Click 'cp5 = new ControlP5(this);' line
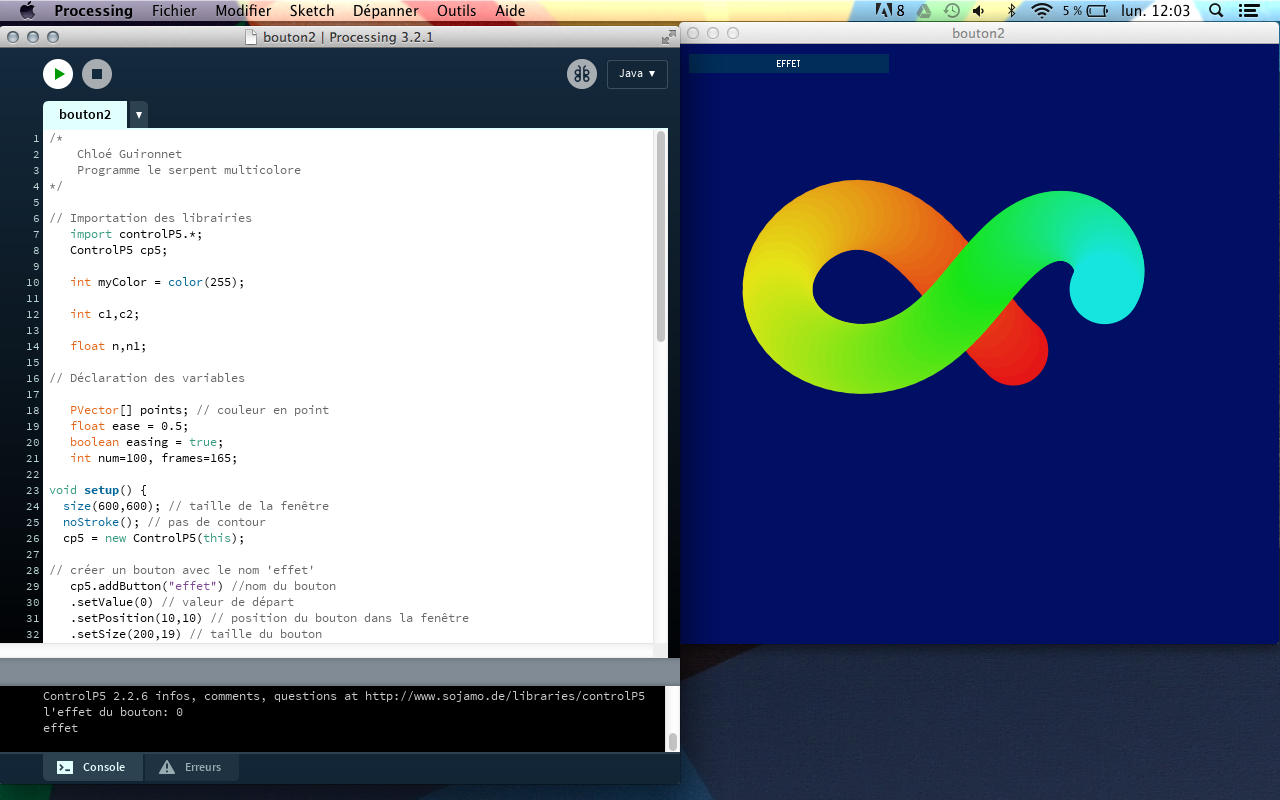 (x=154, y=538)
